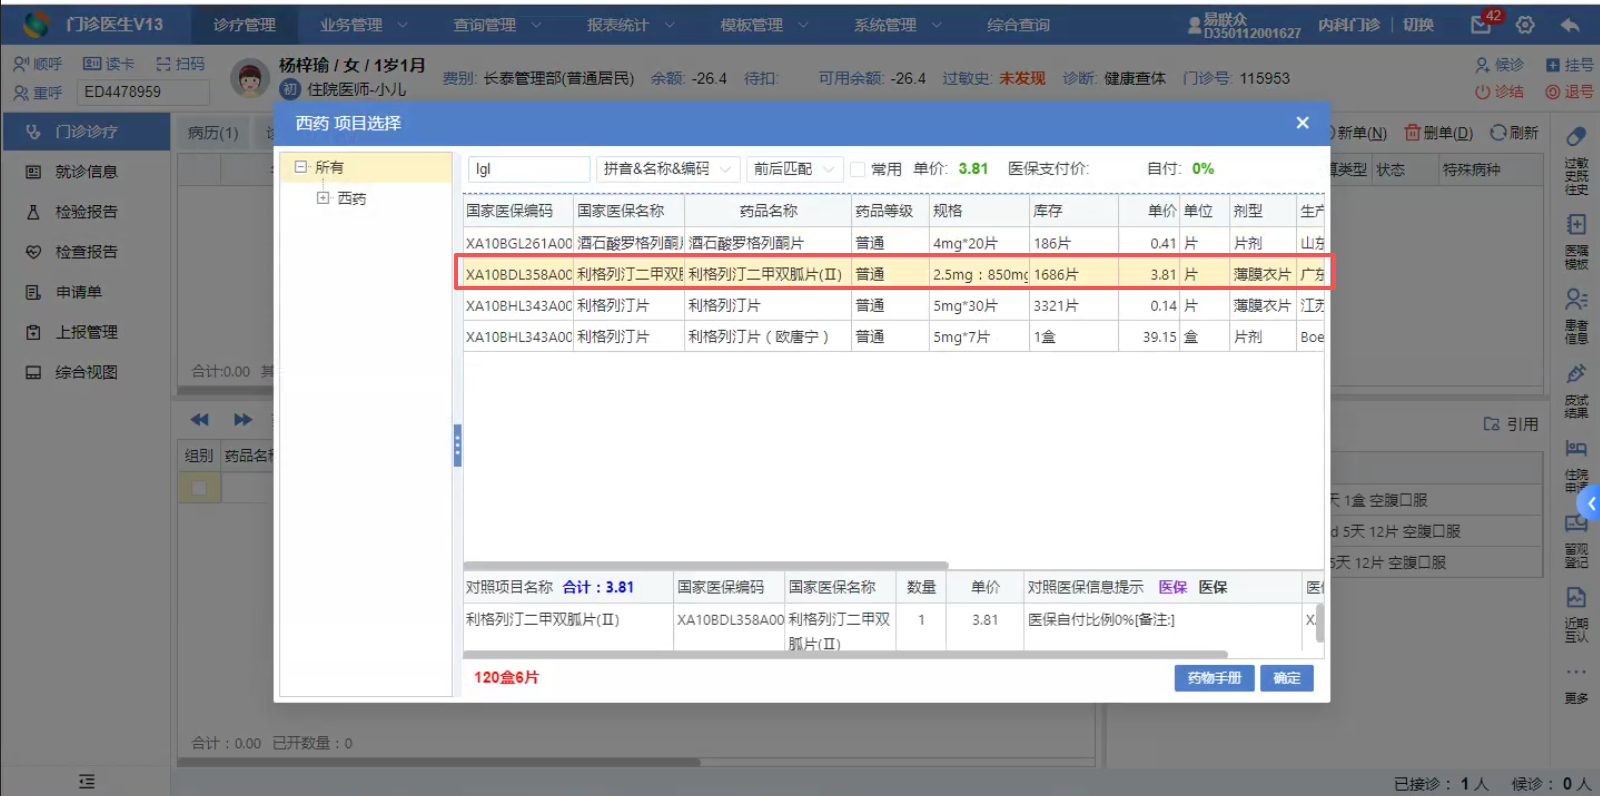
Task: Click the 挂号 registration icon
Action: [x=1553, y=65]
